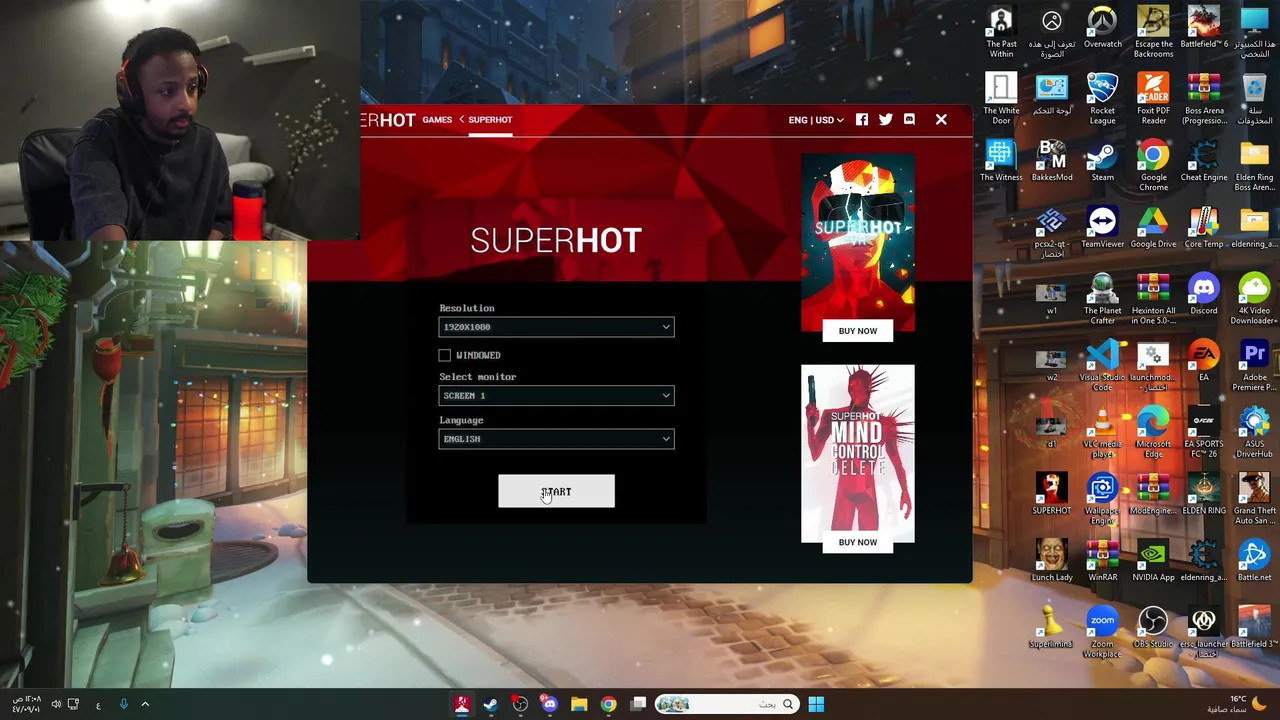This screenshot has height=720, width=1280.
Task: Open SUPERHOT launcher's Twitter icon
Action: coord(886,120)
